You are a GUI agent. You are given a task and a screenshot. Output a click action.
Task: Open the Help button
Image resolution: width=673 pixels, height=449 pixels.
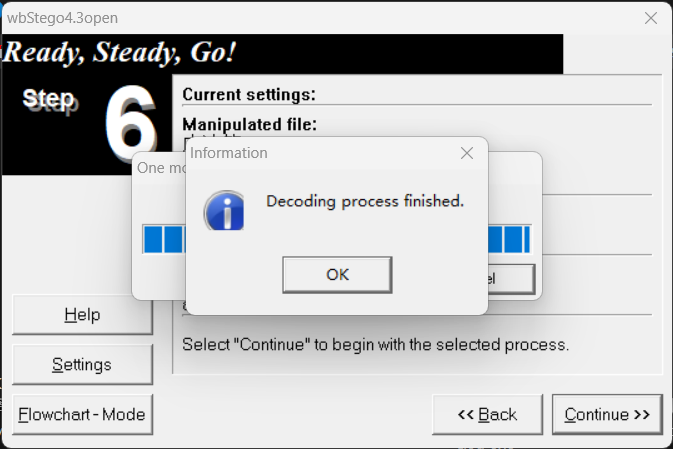82,315
